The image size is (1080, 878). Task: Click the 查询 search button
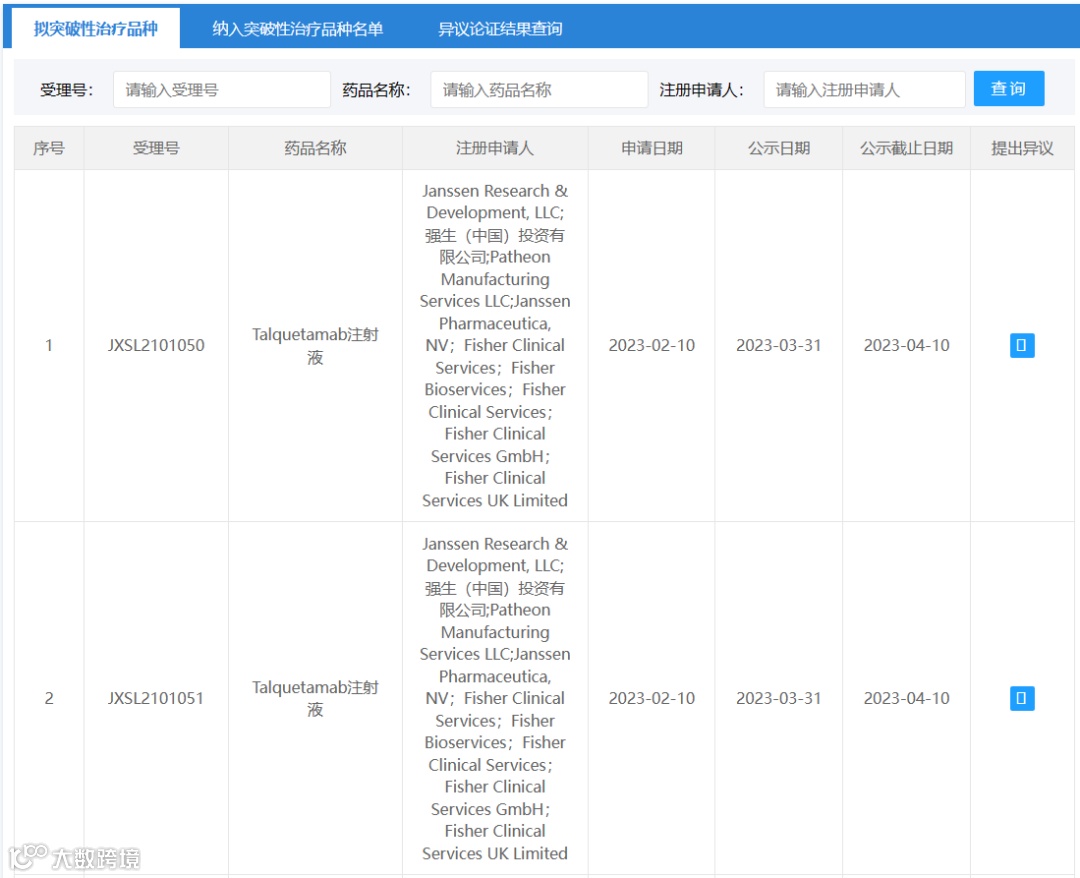pyautogui.click(x=1008, y=89)
